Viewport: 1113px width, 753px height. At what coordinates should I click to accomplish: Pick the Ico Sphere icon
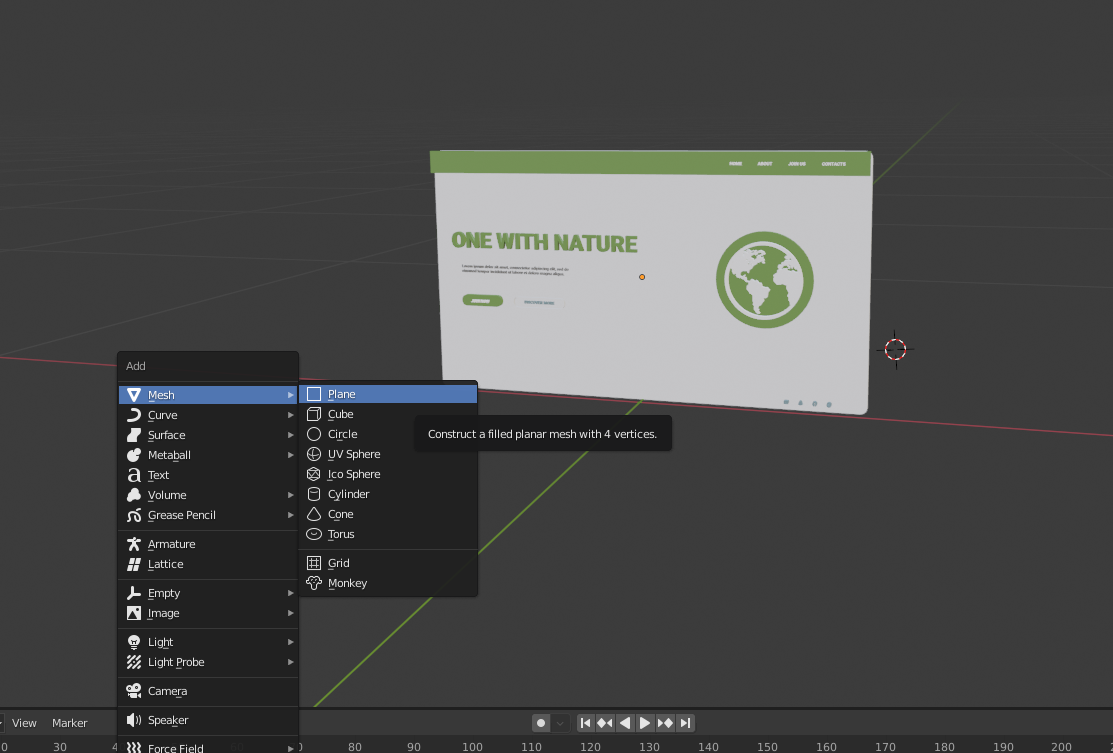314,473
